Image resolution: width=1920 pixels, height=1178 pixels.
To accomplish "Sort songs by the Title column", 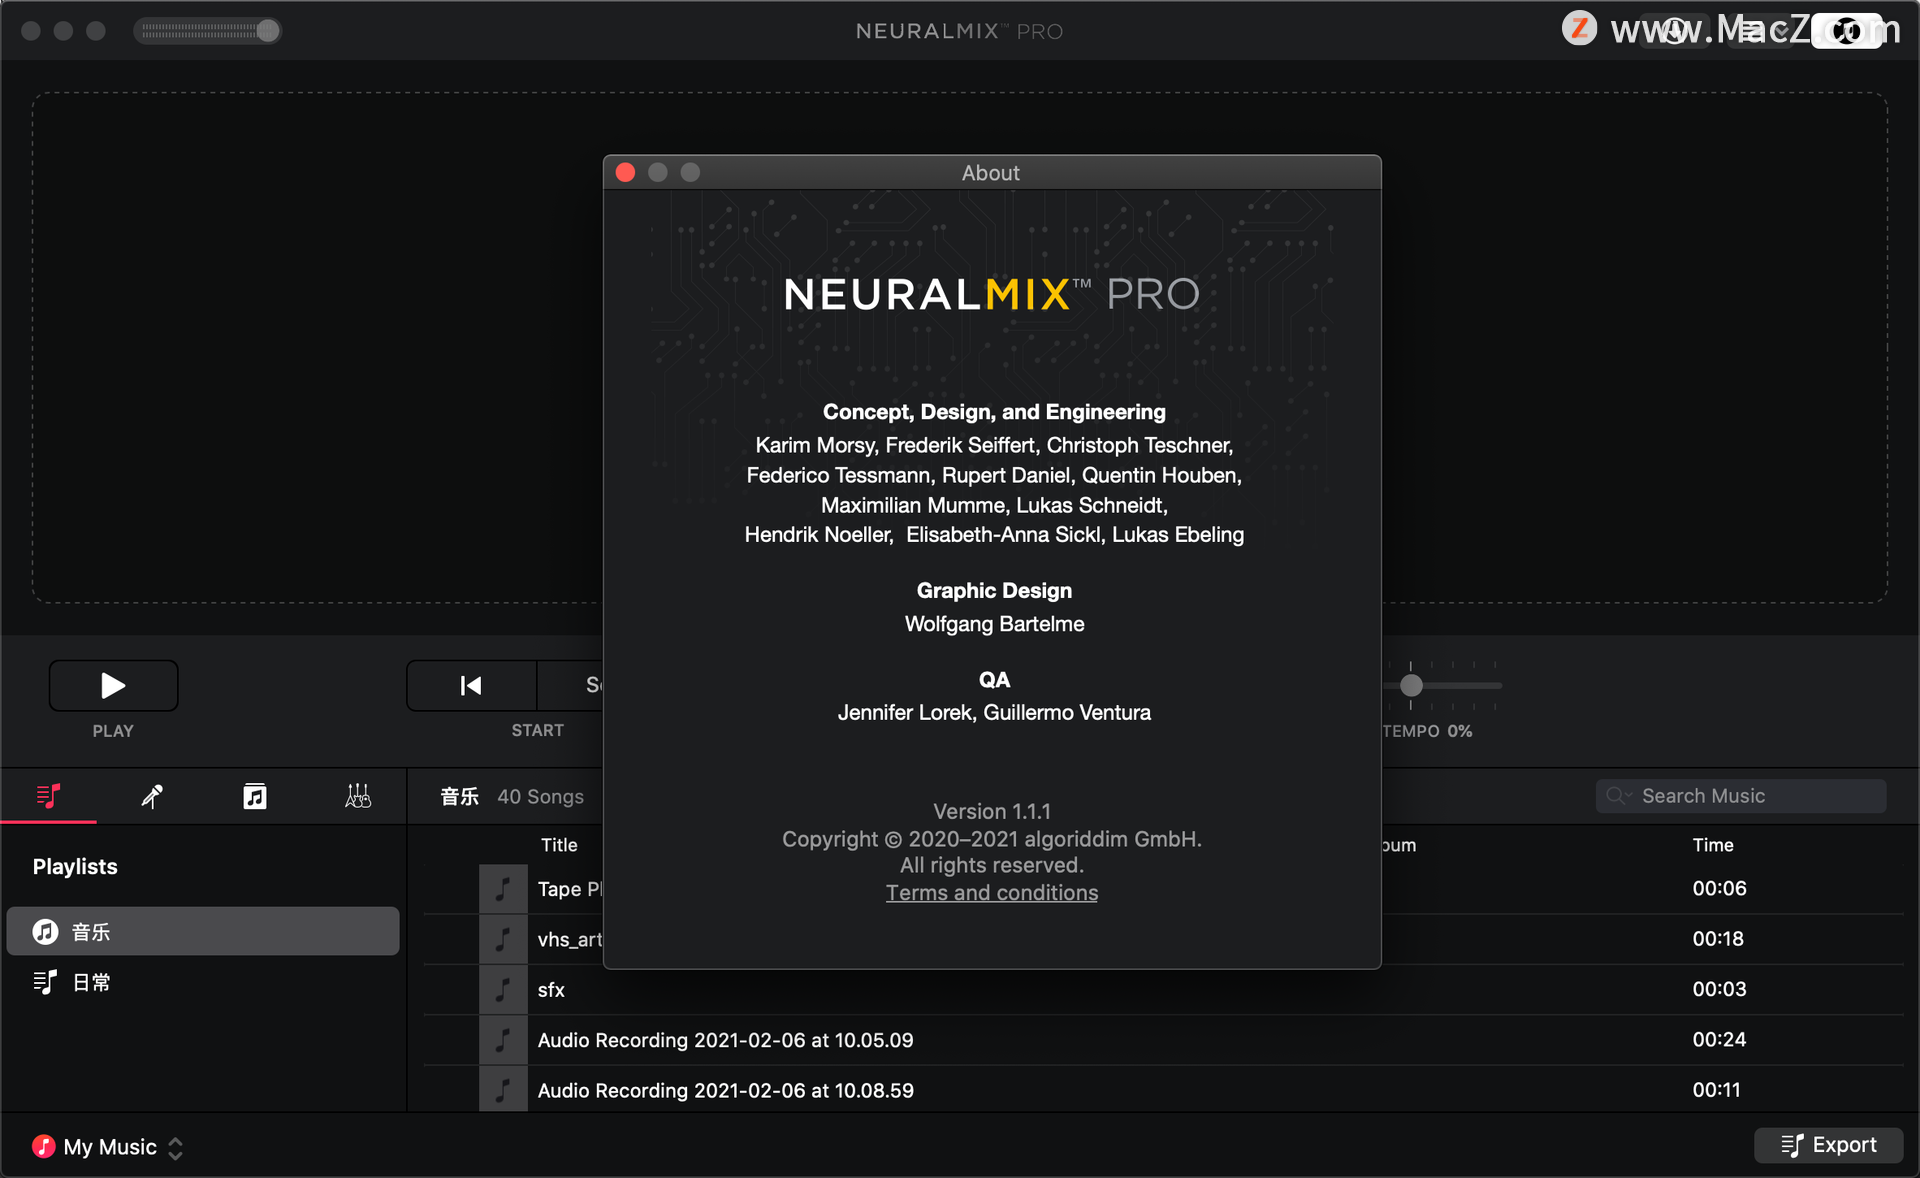I will 559,845.
